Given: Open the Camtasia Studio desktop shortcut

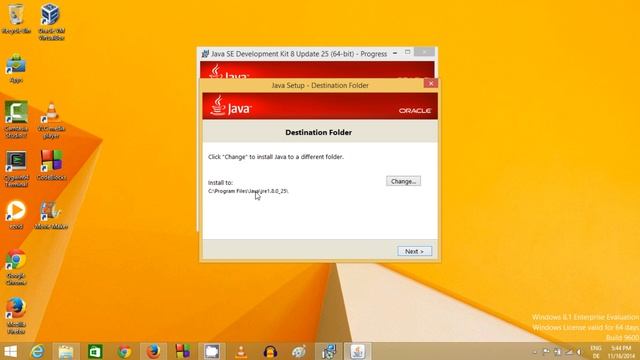Looking at the screenshot, I should click(x=16, y=120).
